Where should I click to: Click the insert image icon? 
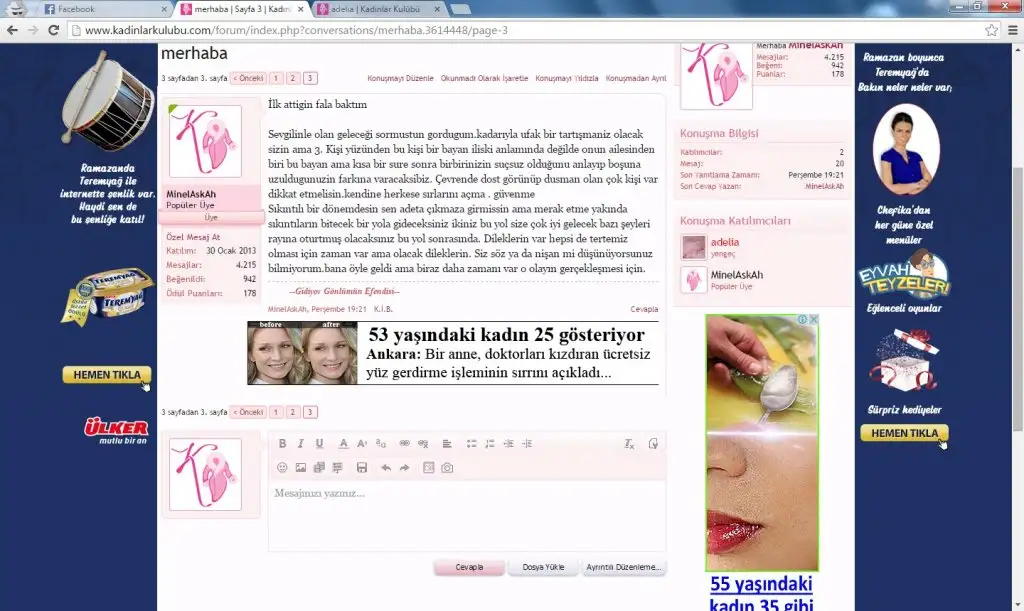301,468
